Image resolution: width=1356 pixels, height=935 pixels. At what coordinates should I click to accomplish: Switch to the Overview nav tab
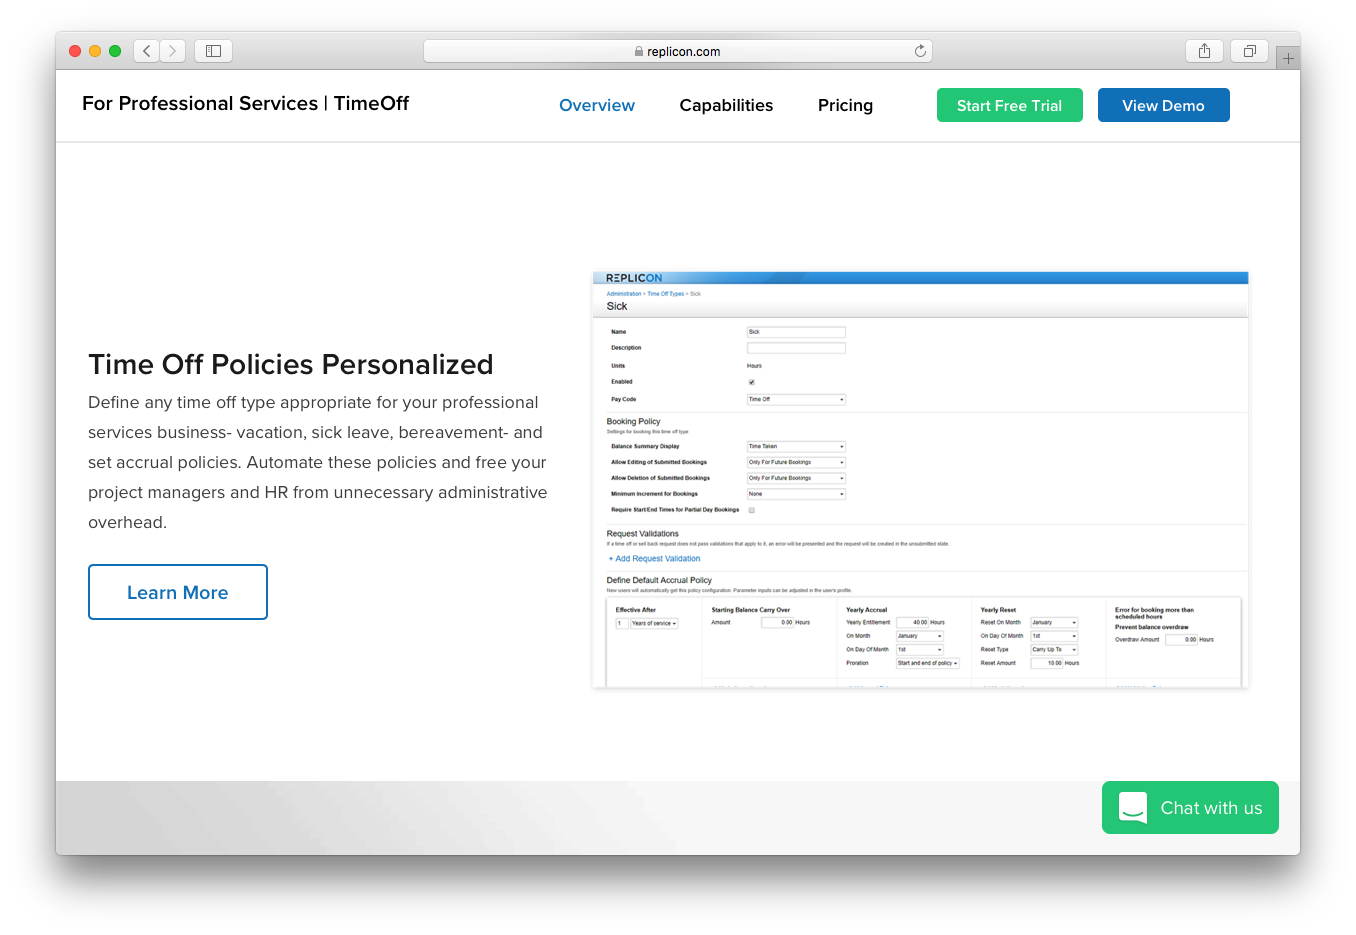coord(597,105)
